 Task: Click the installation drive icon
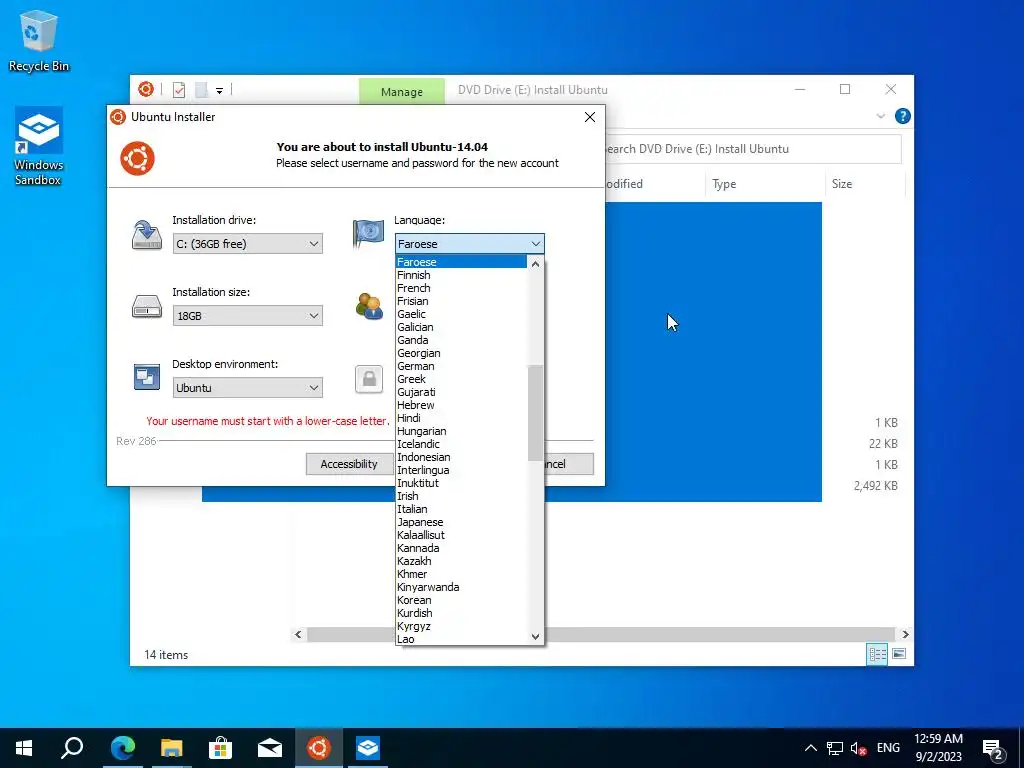click(147, 235)
